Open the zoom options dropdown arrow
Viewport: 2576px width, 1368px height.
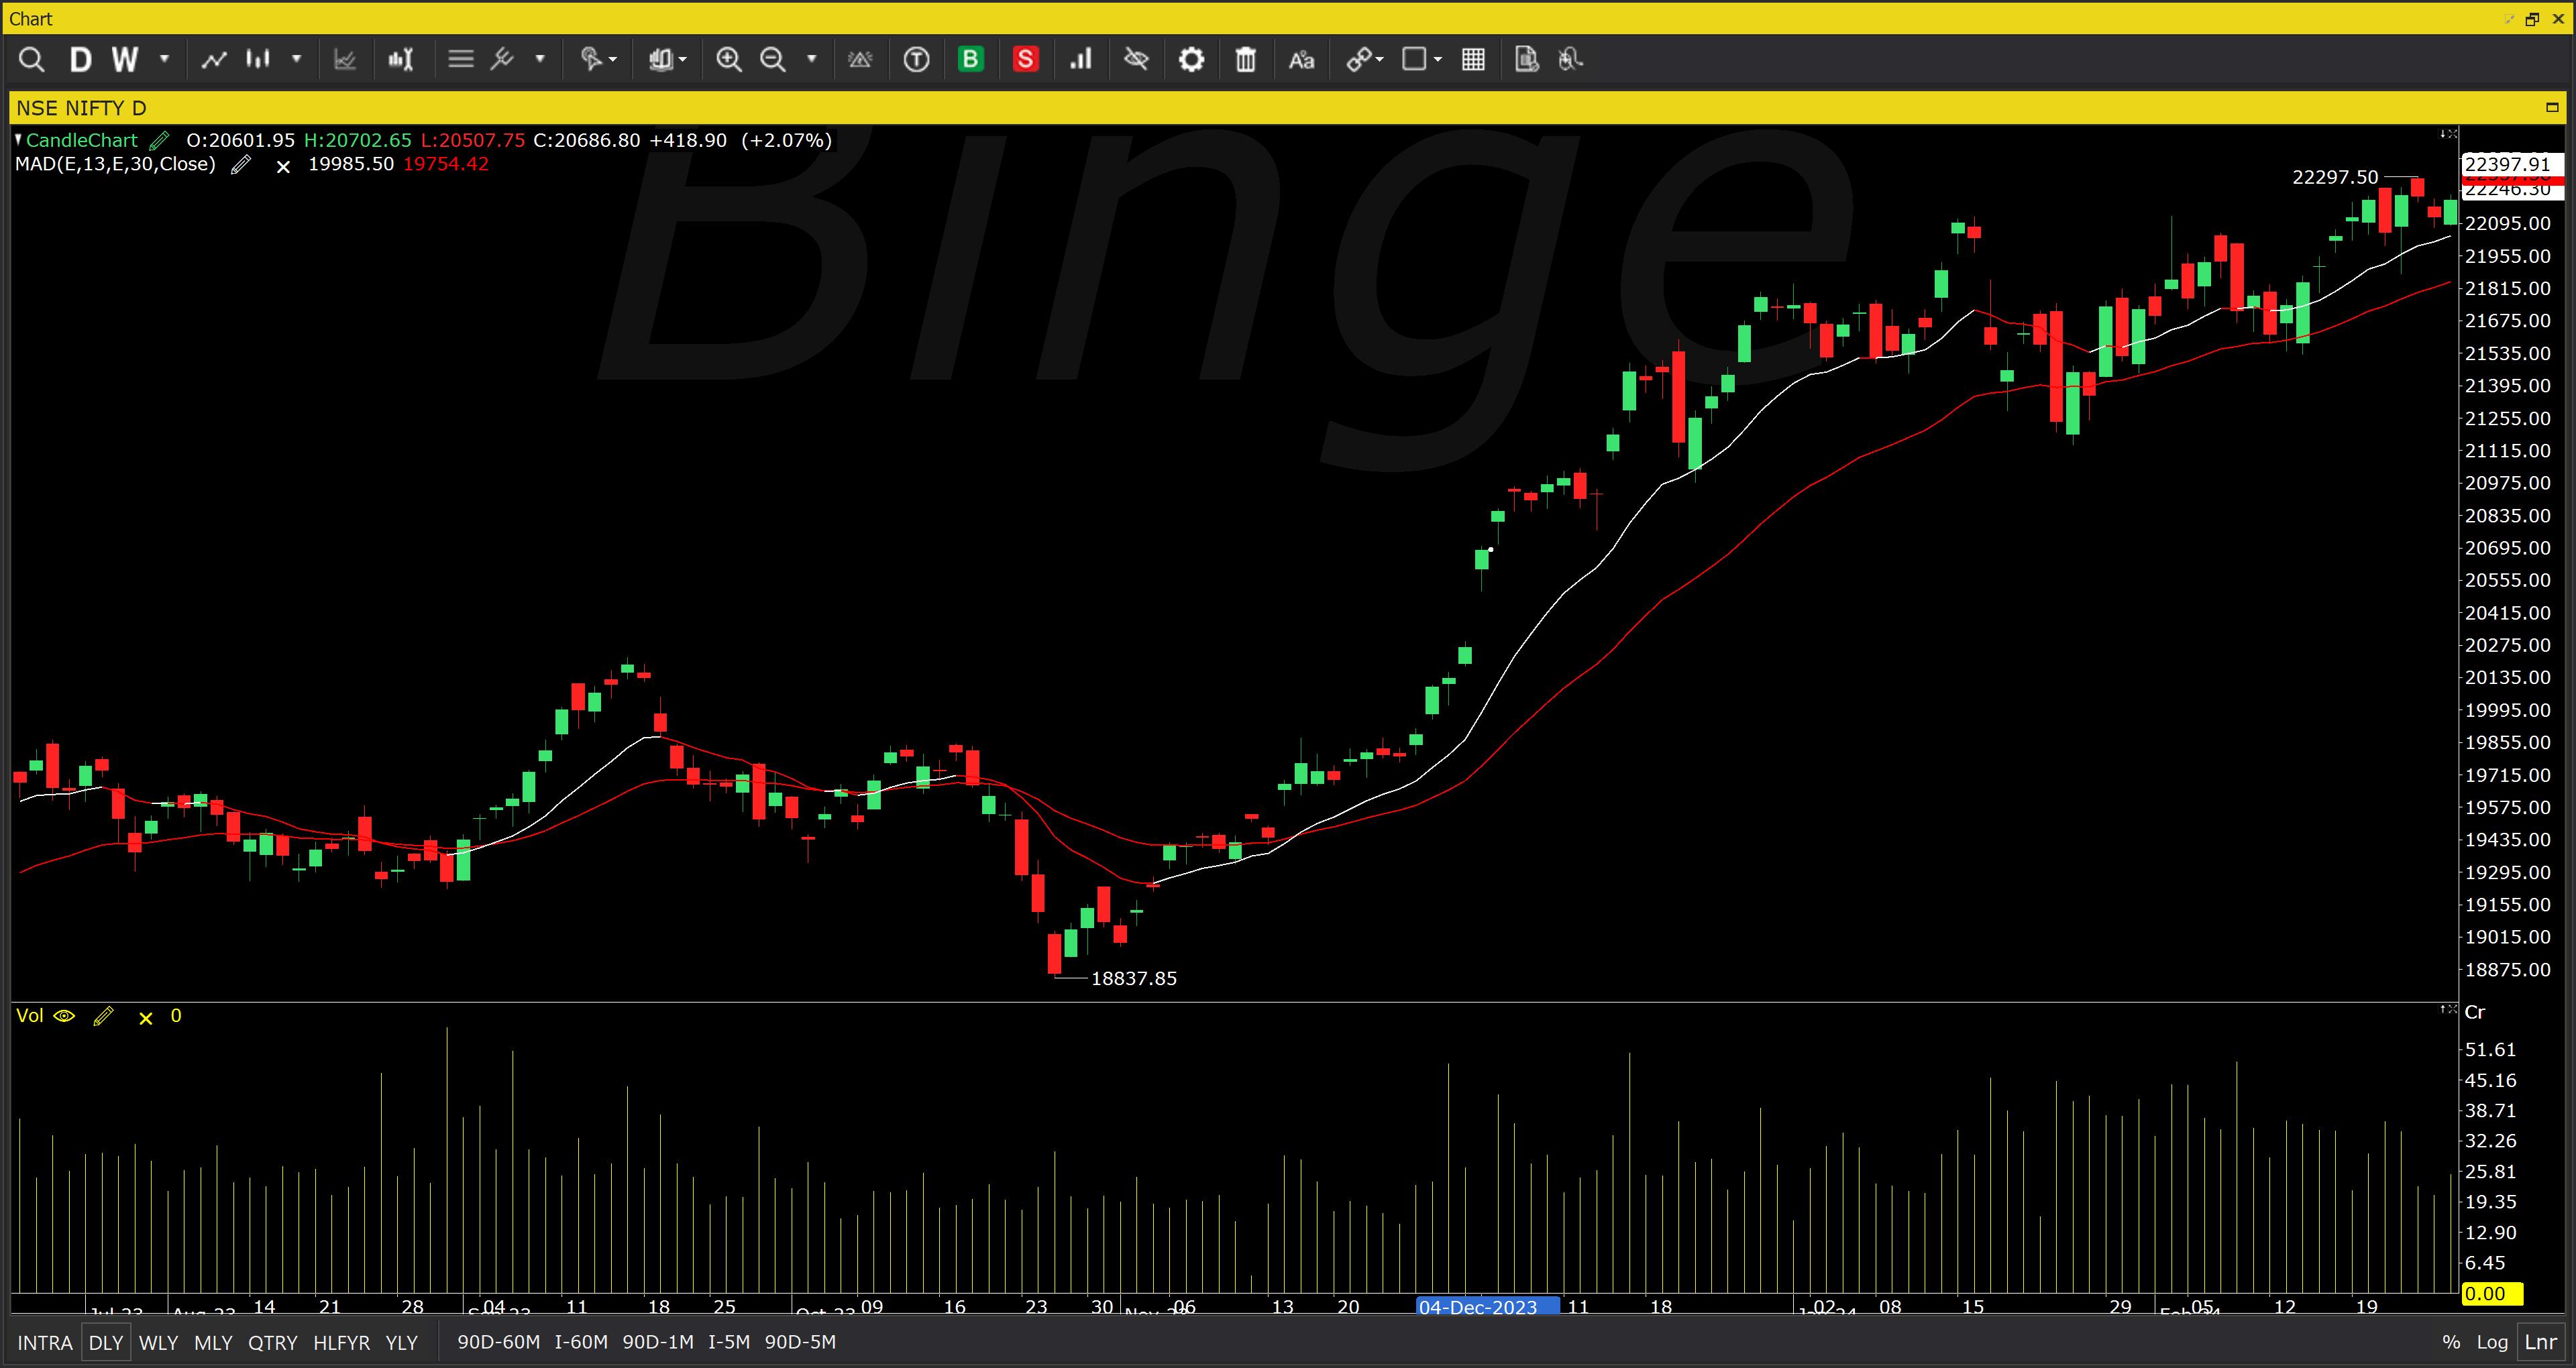pos(812,60)
